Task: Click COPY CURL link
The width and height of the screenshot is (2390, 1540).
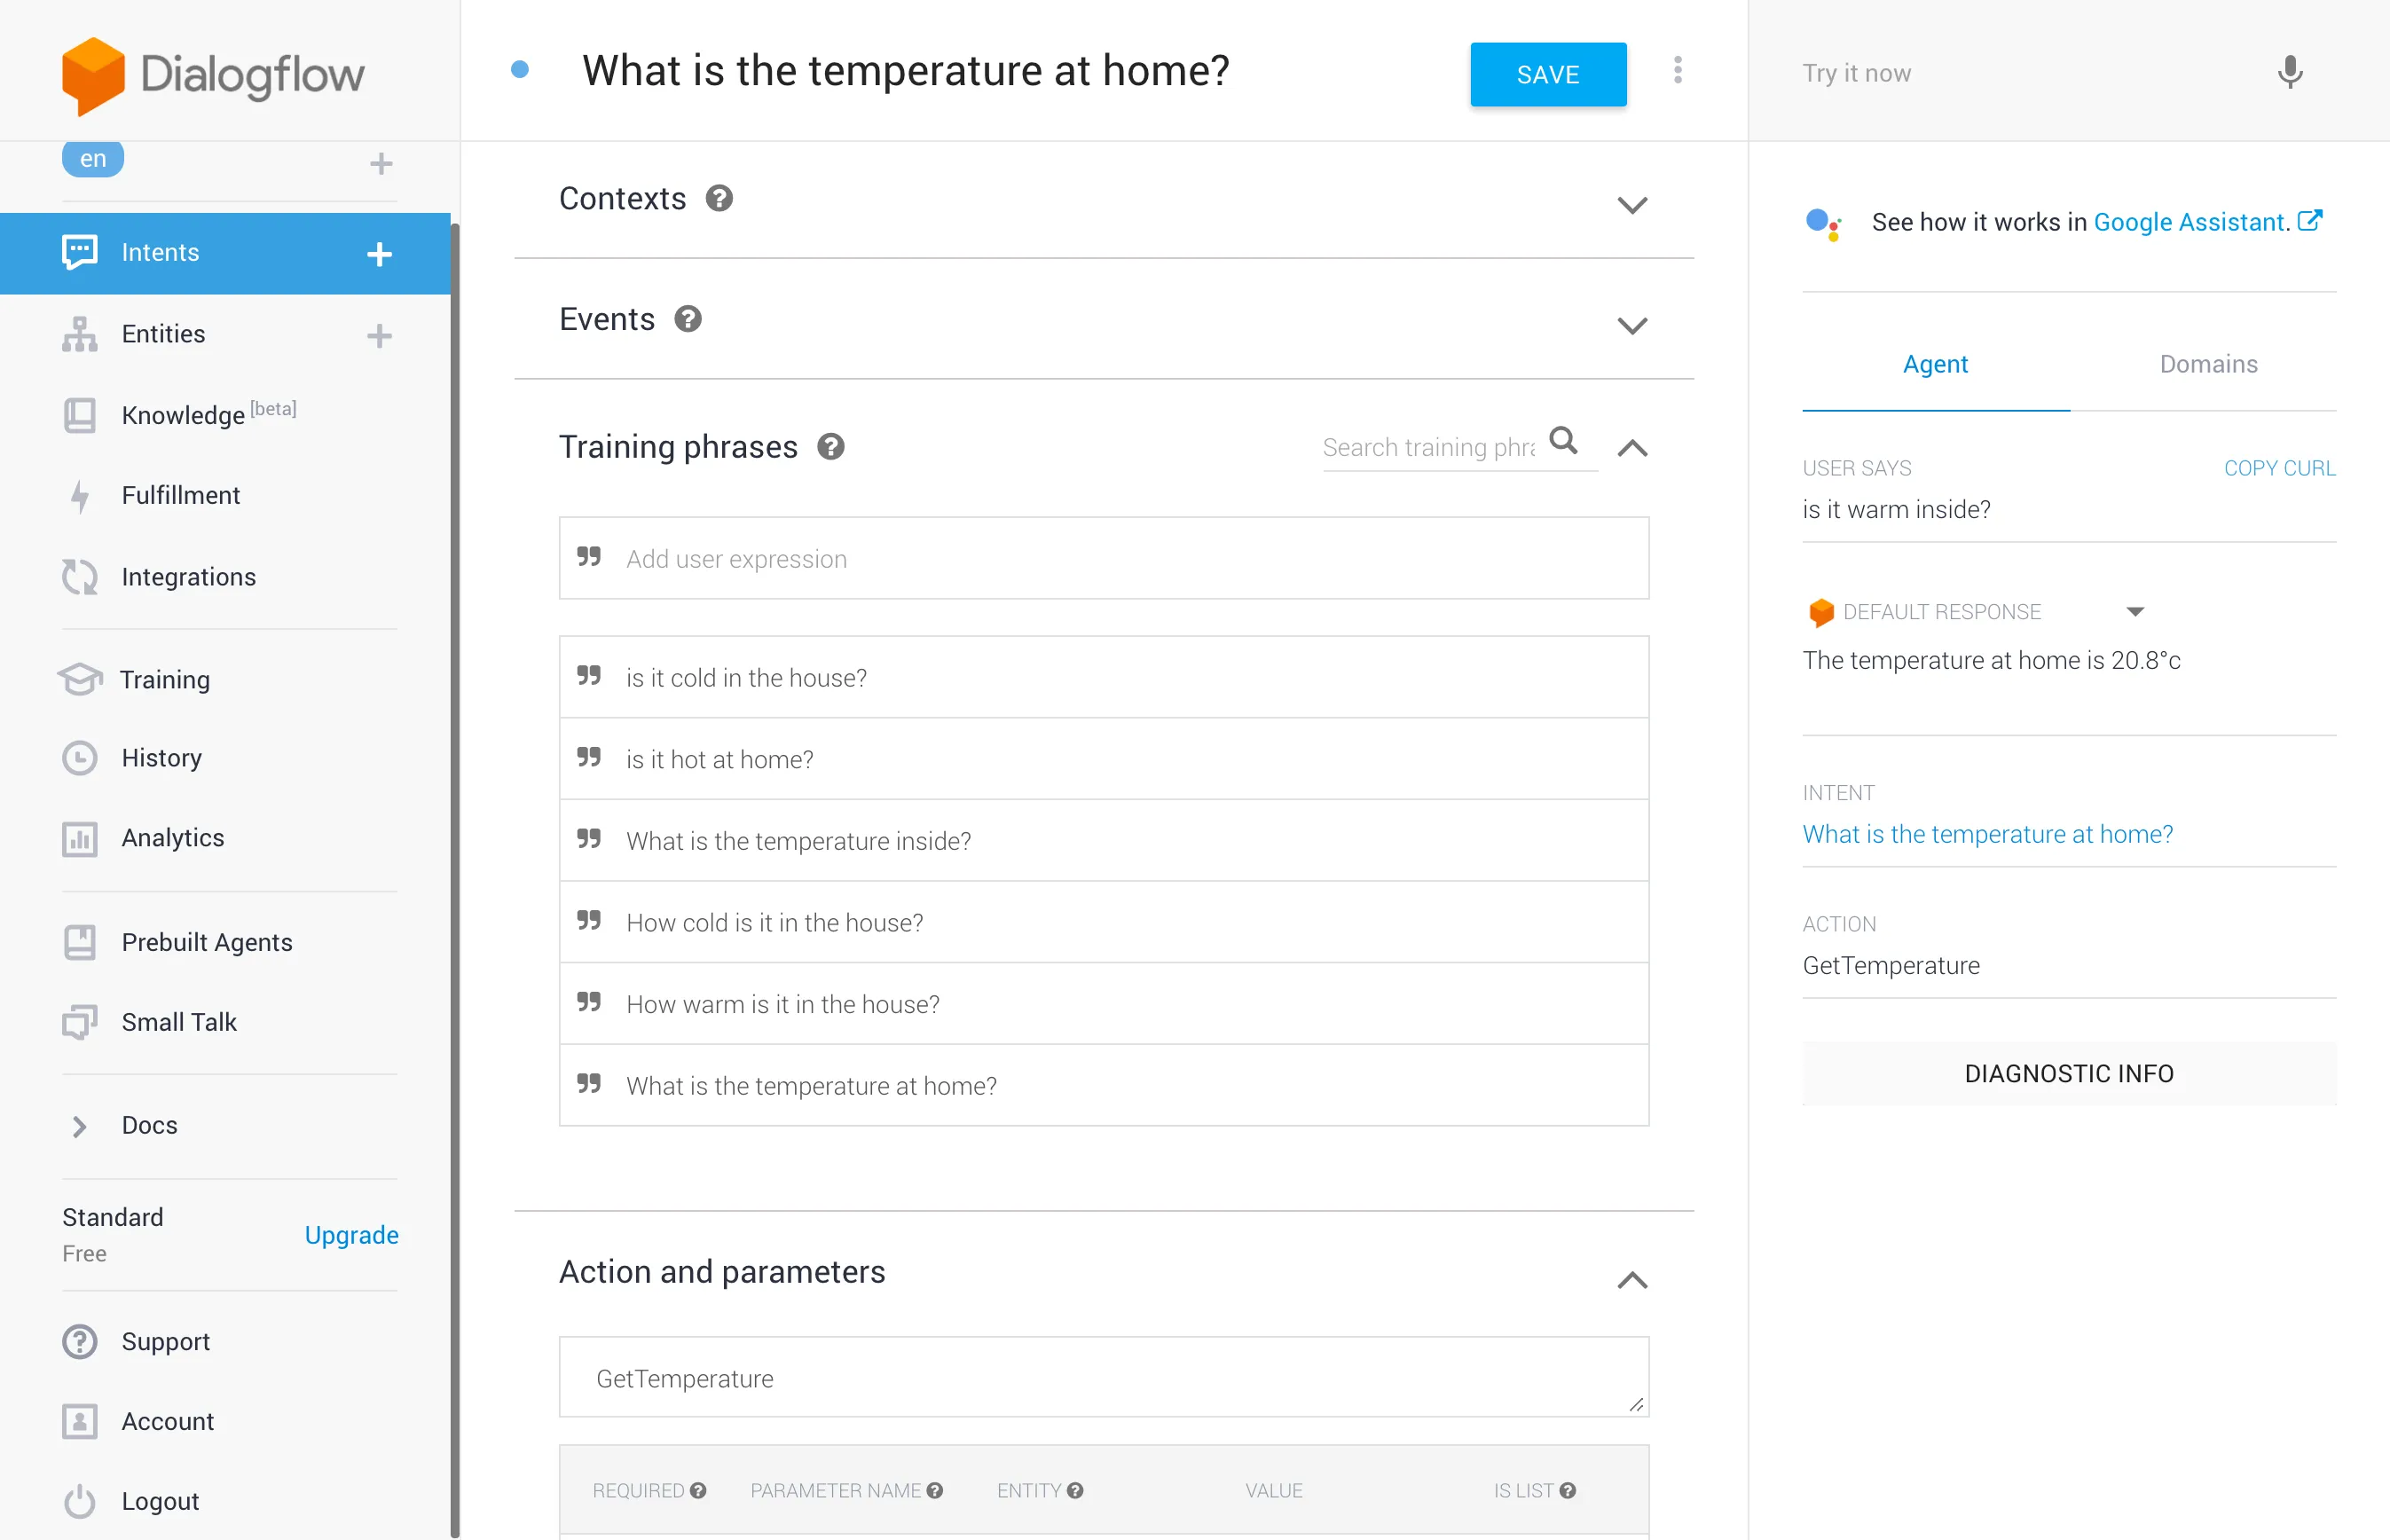Action: coord(2279,468)
